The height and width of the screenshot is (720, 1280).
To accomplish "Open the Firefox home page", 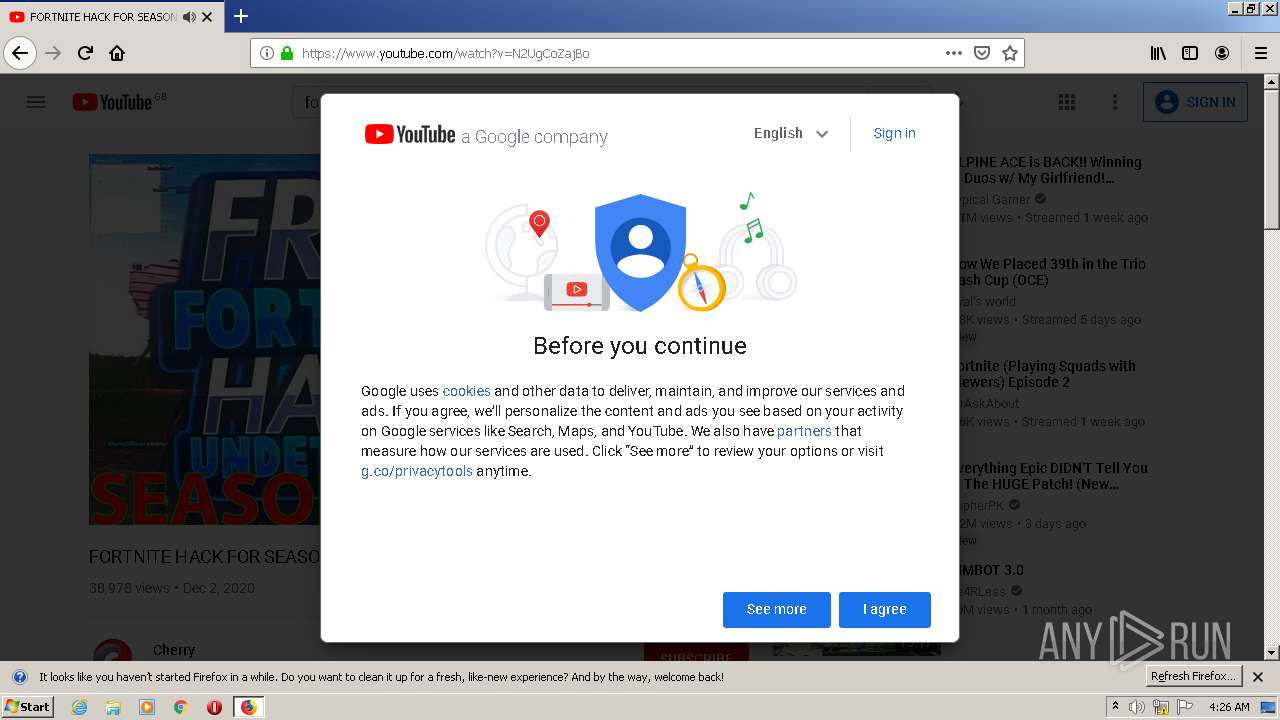I will click(x=117, y=53).
